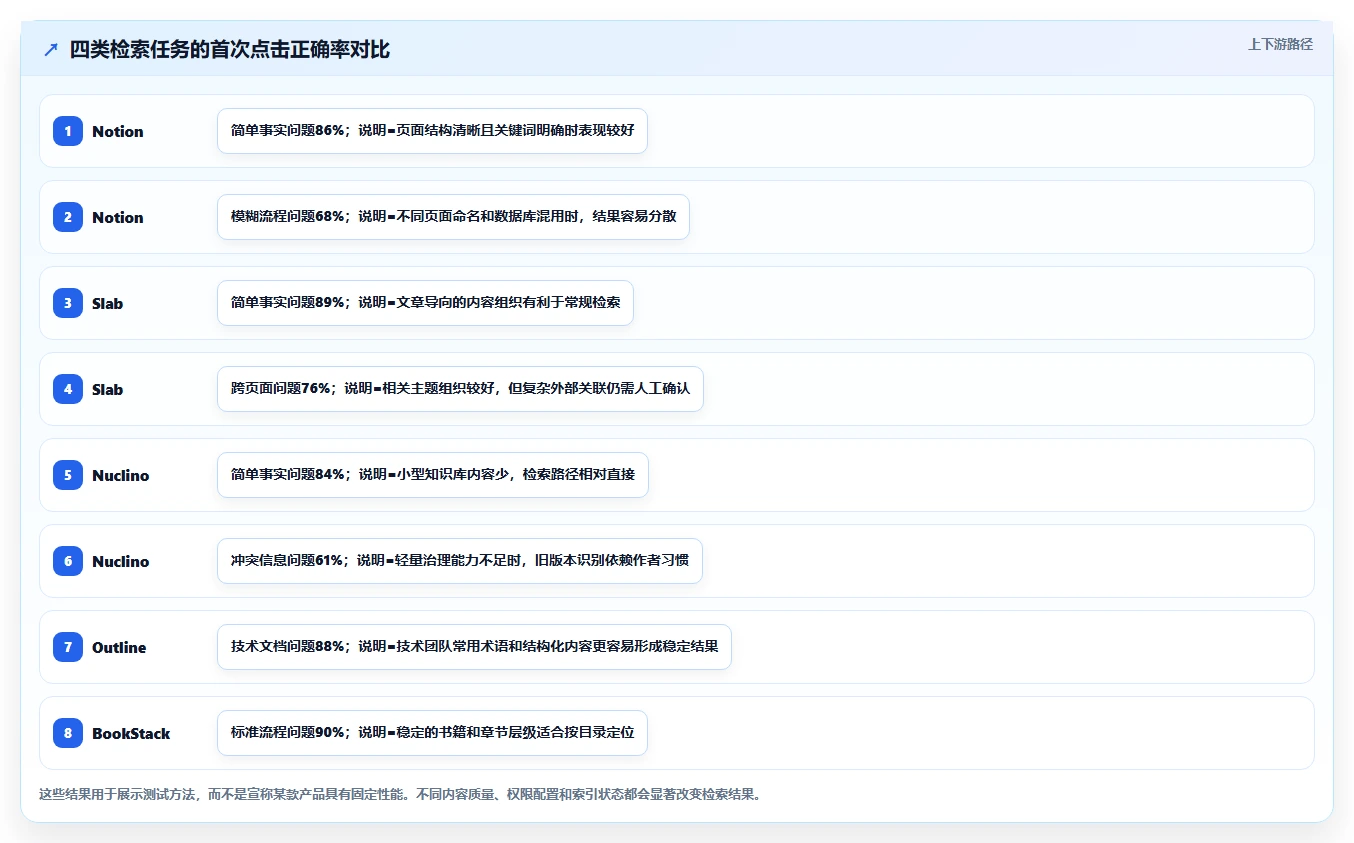1354x843 pixels.
Task: Click the arrow icon beside the title
Action: click(x=51, y=50)
